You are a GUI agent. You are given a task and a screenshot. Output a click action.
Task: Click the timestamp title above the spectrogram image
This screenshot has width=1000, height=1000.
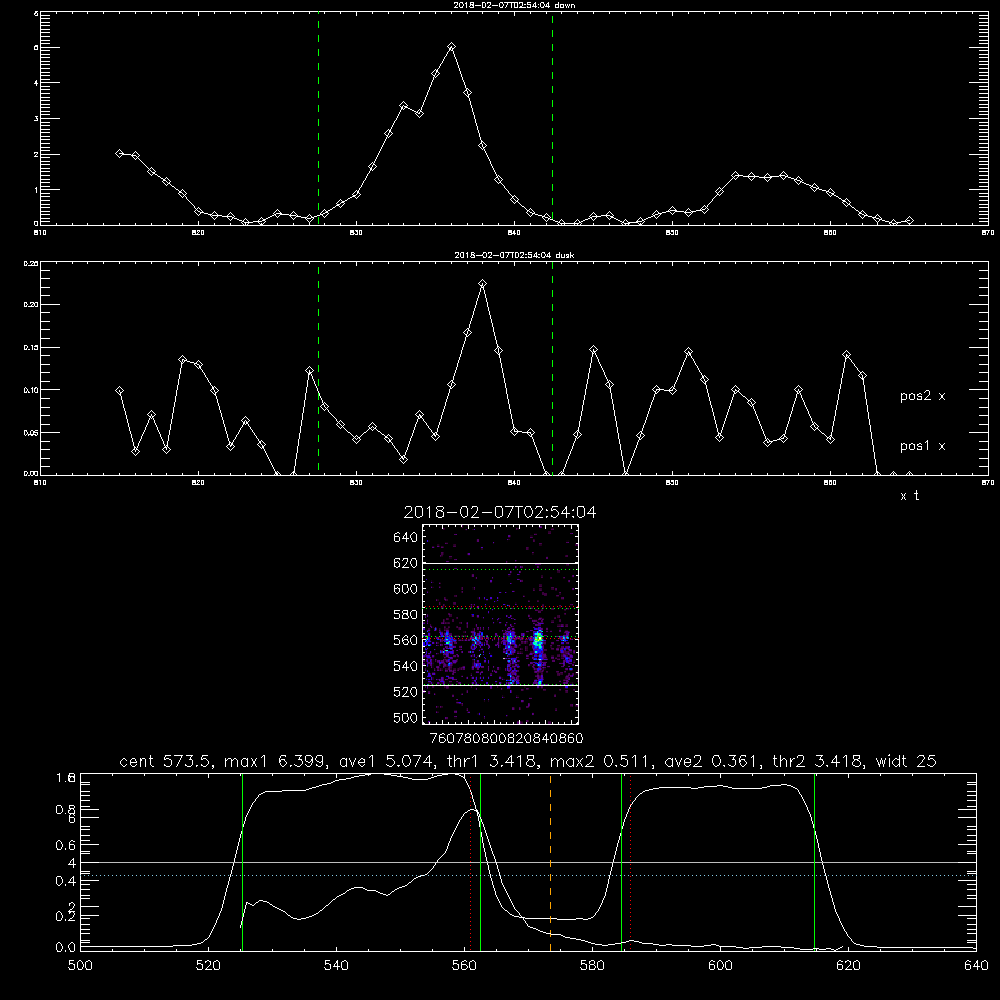coord(500,512)
